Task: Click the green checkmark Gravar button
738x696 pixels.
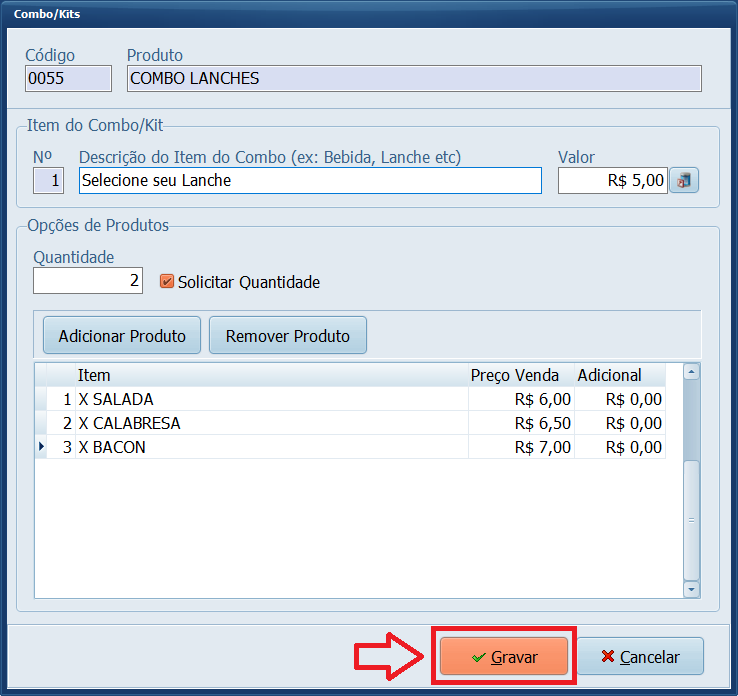Action: coord(504,656)
